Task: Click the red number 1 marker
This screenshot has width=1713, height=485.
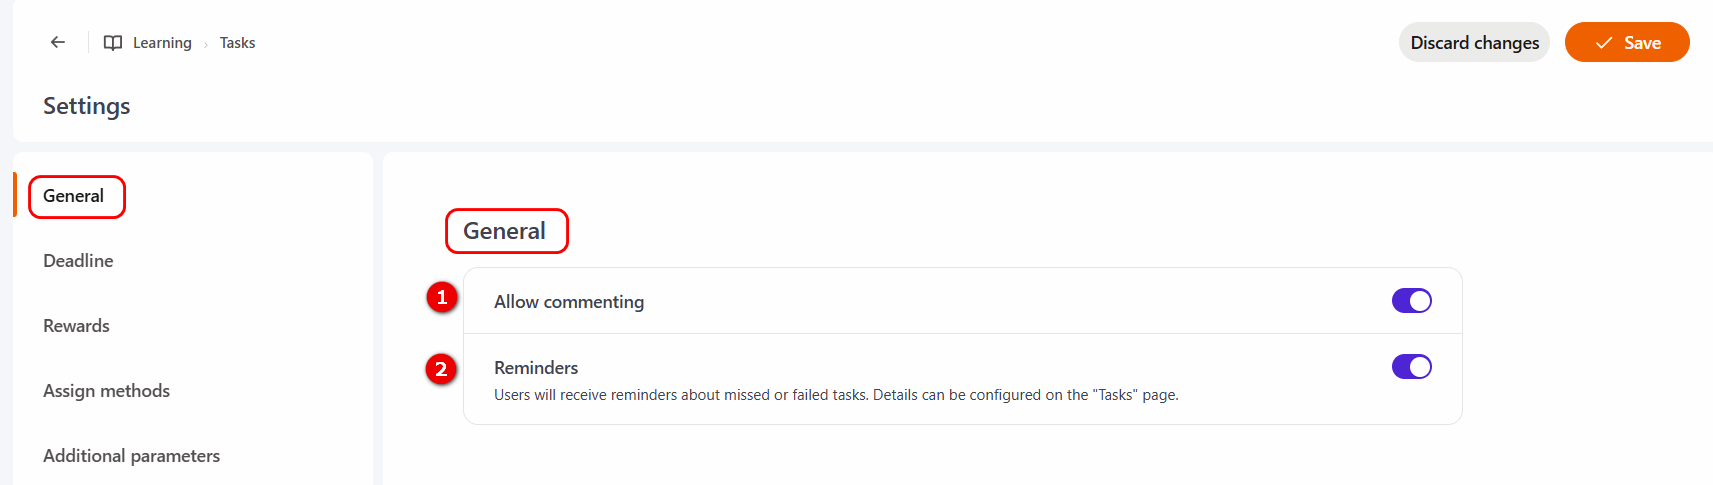Action: point(441,297)
